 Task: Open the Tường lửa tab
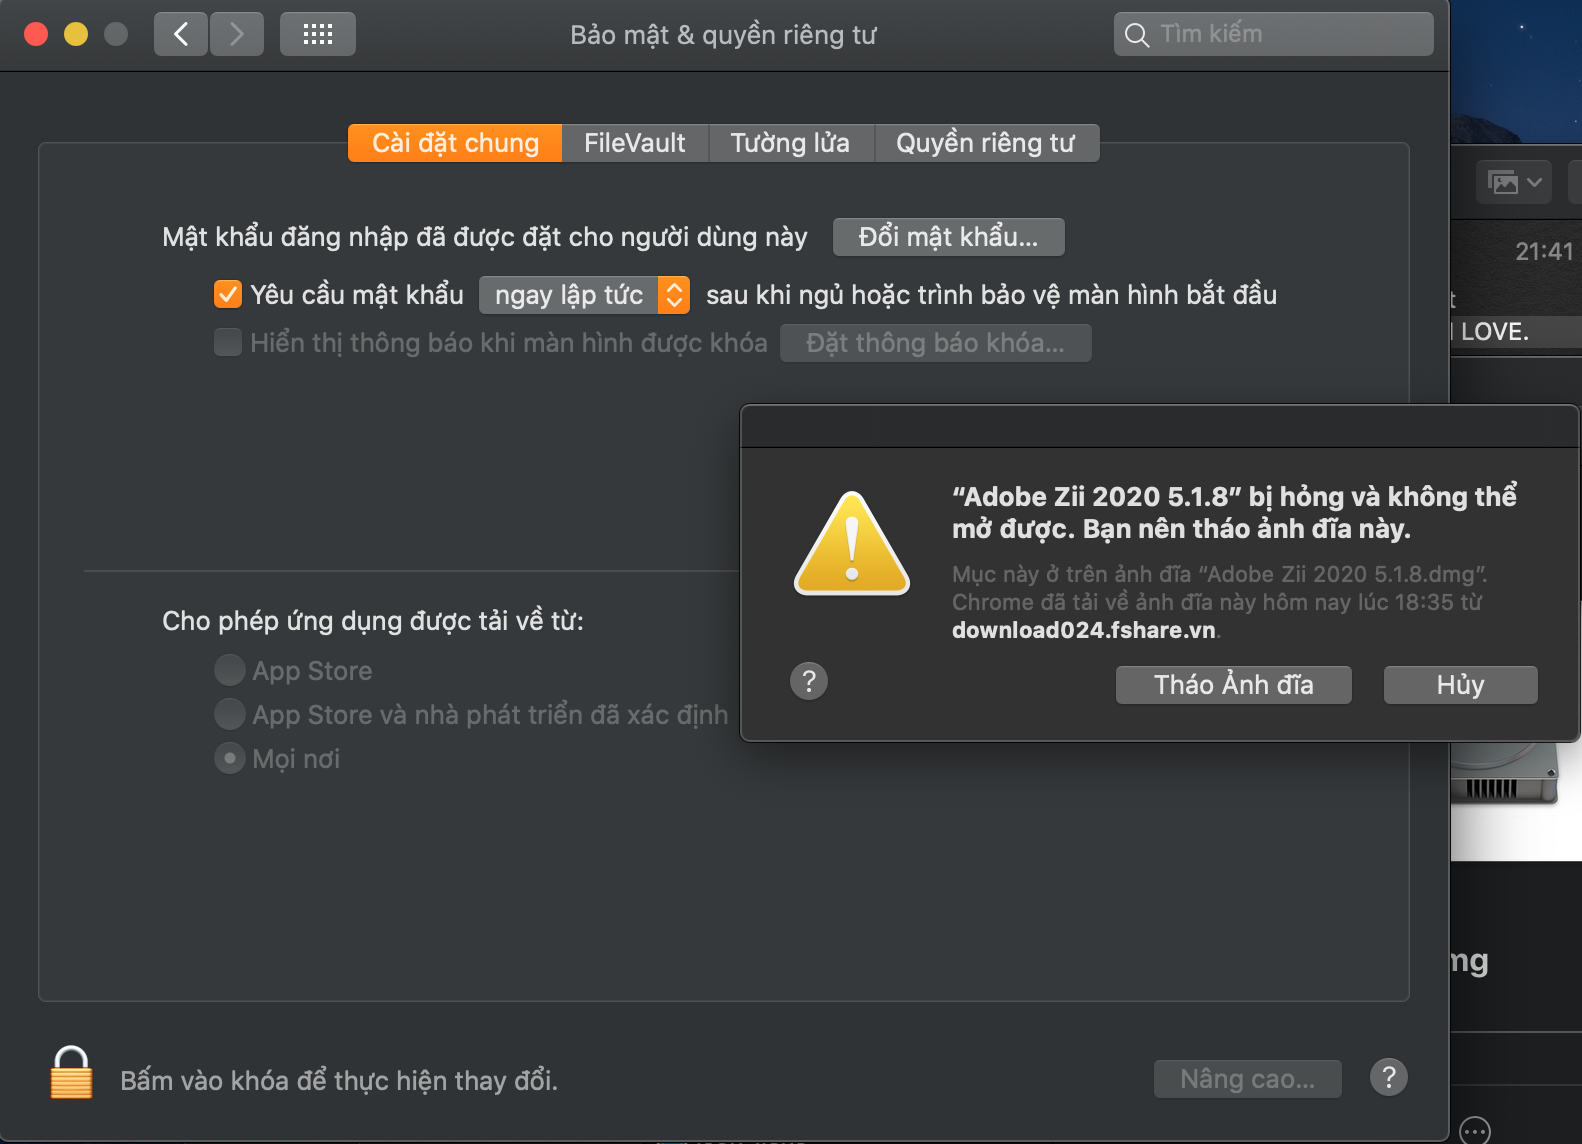tap(790, 143)
